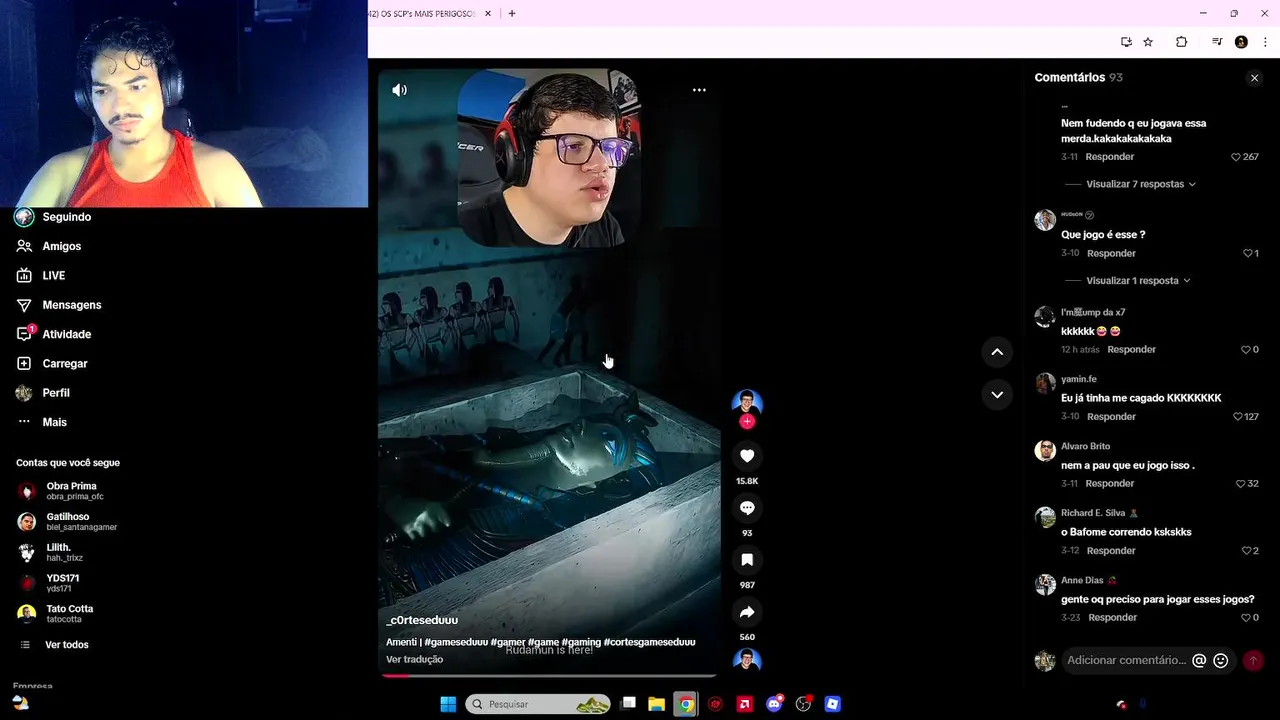Like the 'Que jogo é esse ?' comment
Image resolution: width=1280 pixels, height=720 pixels.
tap(1247, 254)
